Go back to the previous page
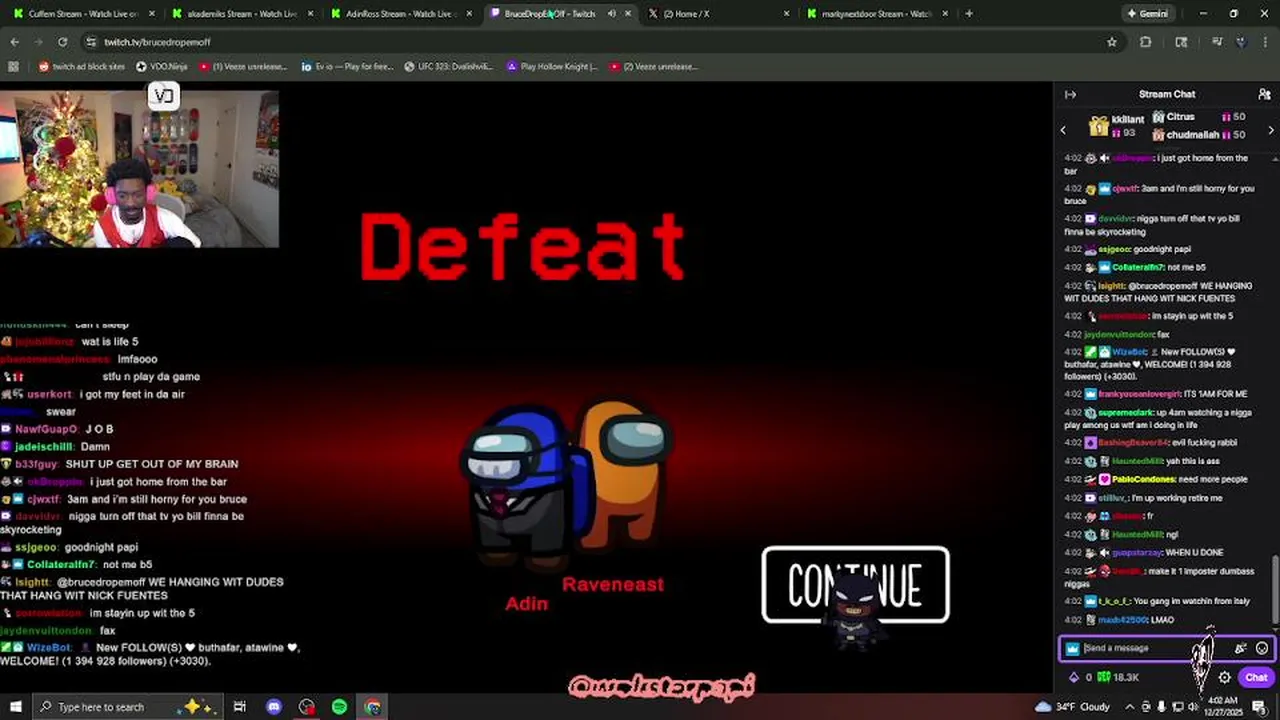Screen dimensions: 1280x720 [14, 42]
